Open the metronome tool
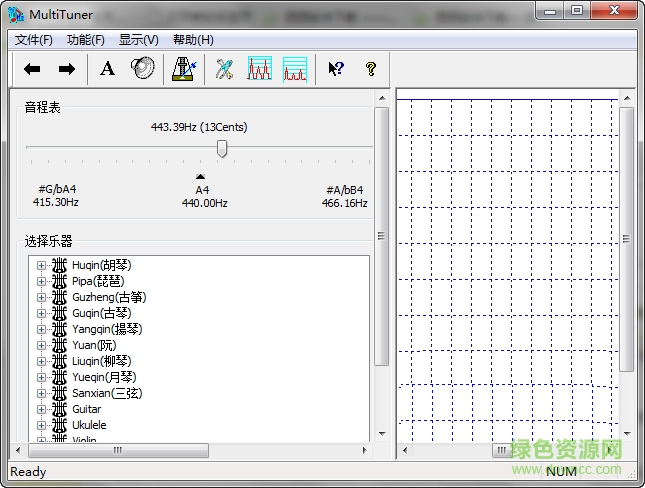 point(184,69)
